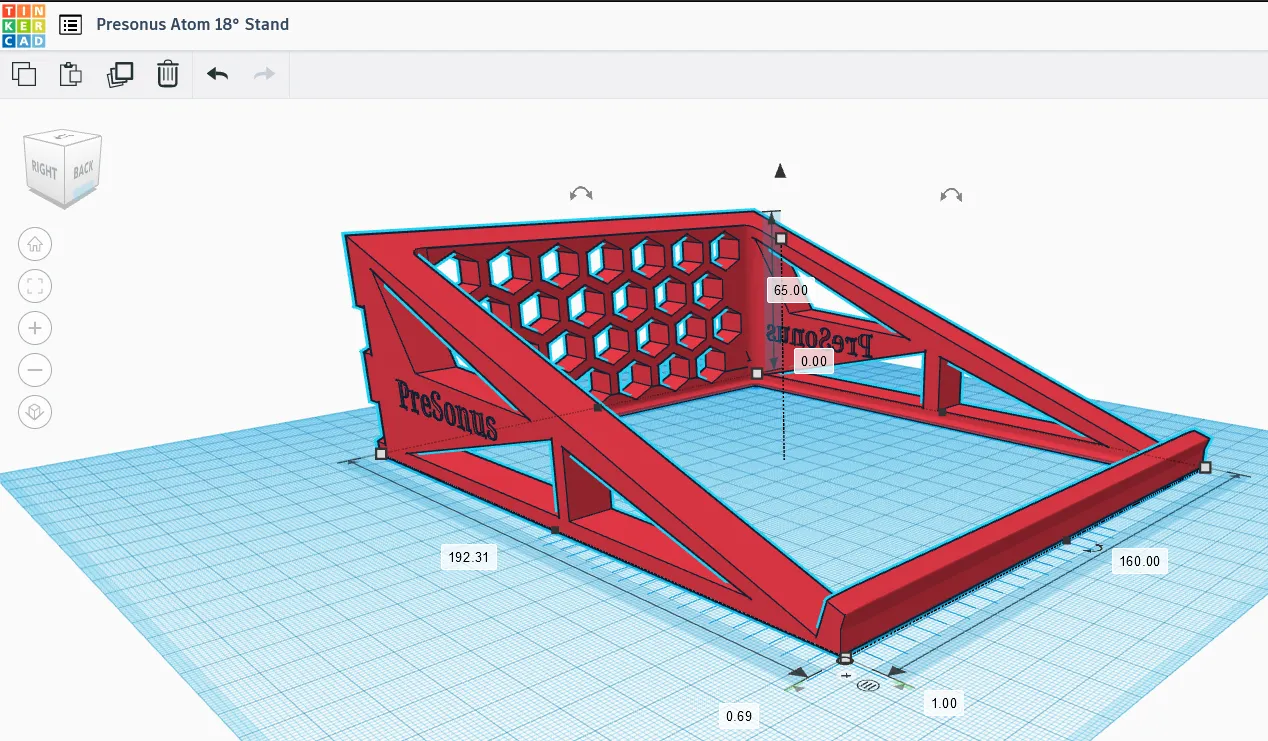
Task: Open the designs list menu icon
Action: tap(70, 25)
